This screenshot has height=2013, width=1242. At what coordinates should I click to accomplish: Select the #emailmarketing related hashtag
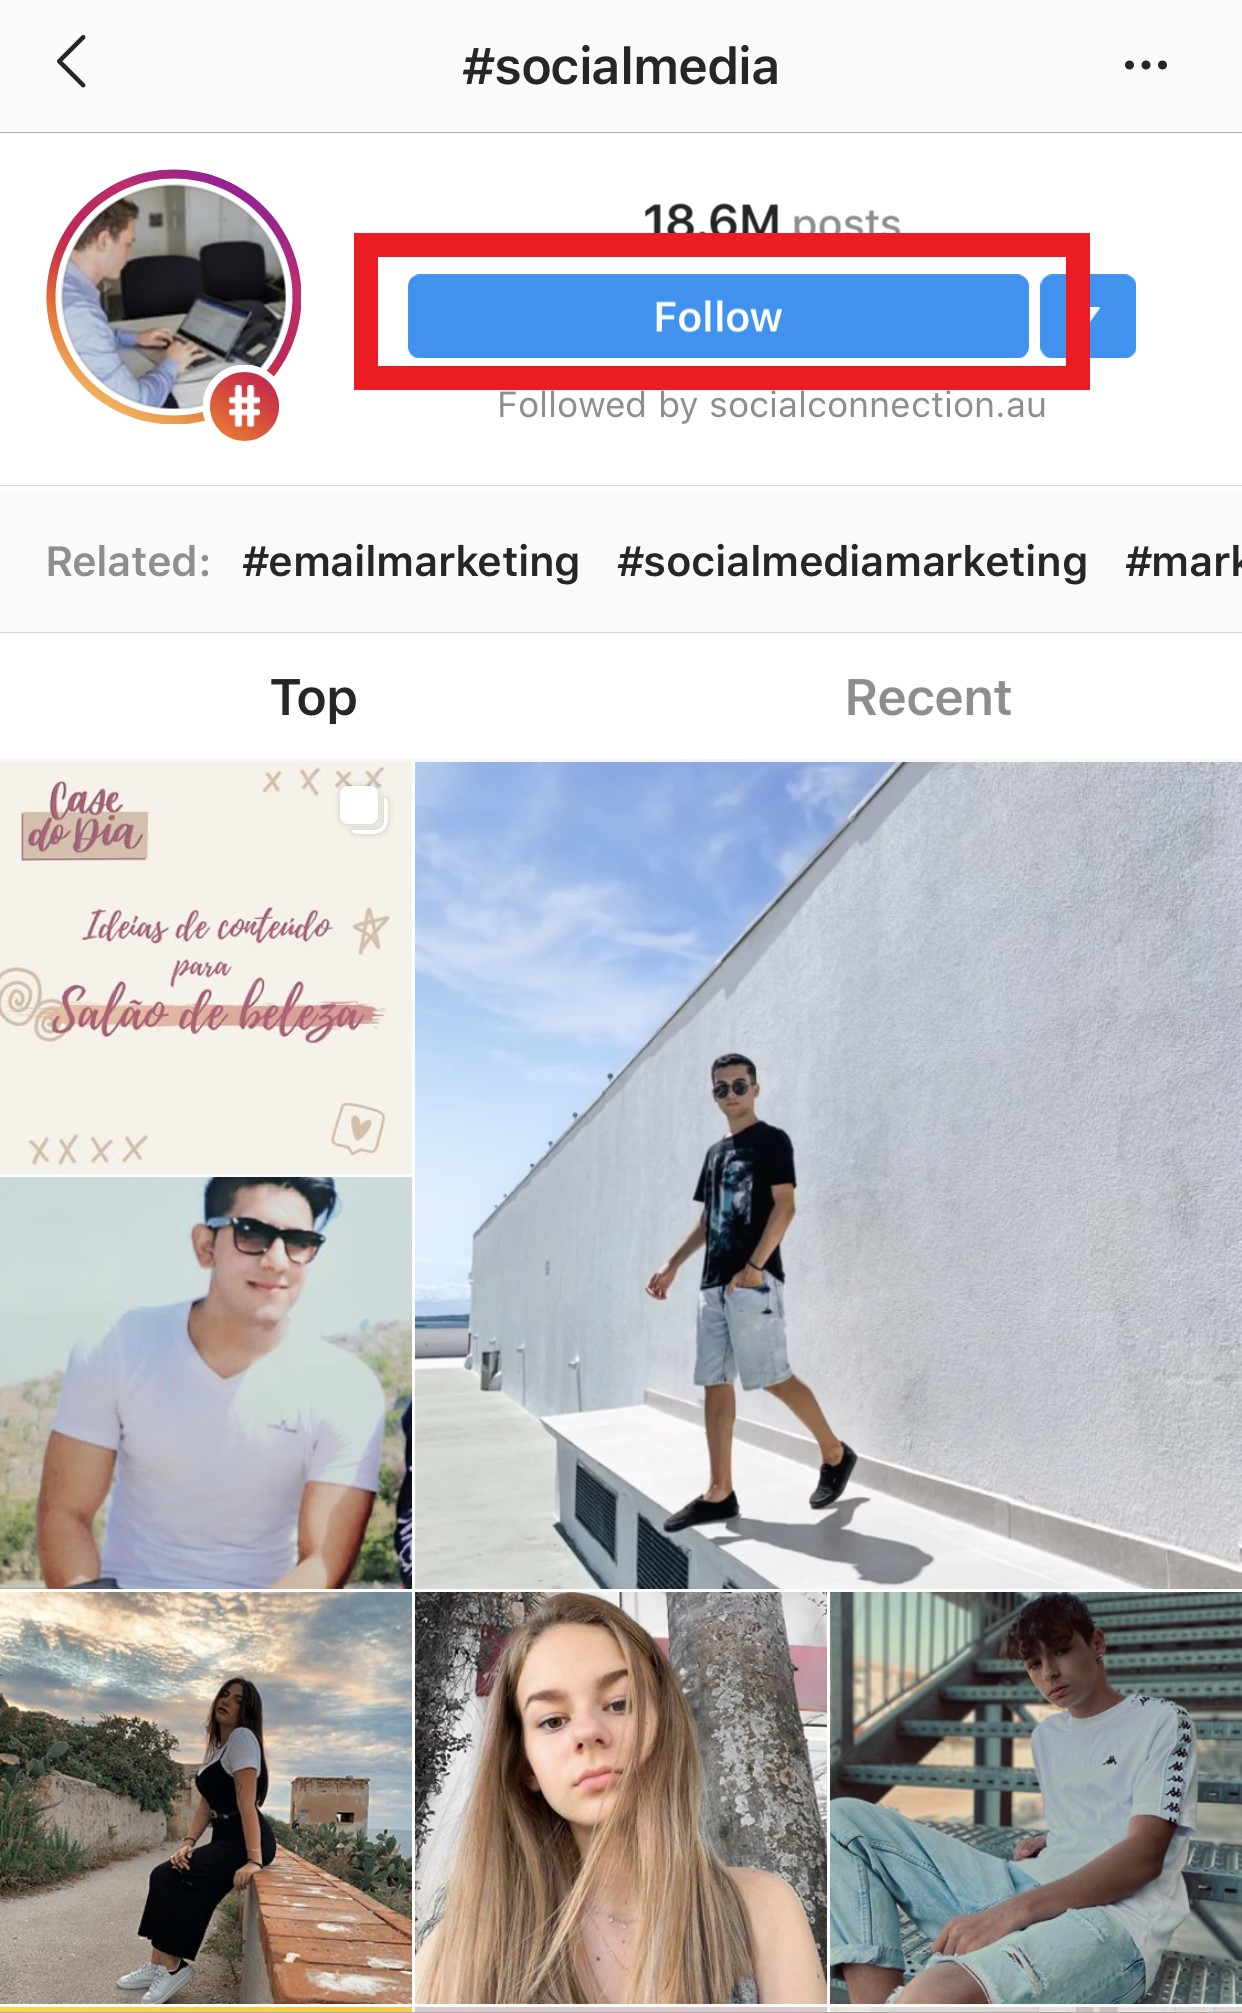(x=410, y=561)
